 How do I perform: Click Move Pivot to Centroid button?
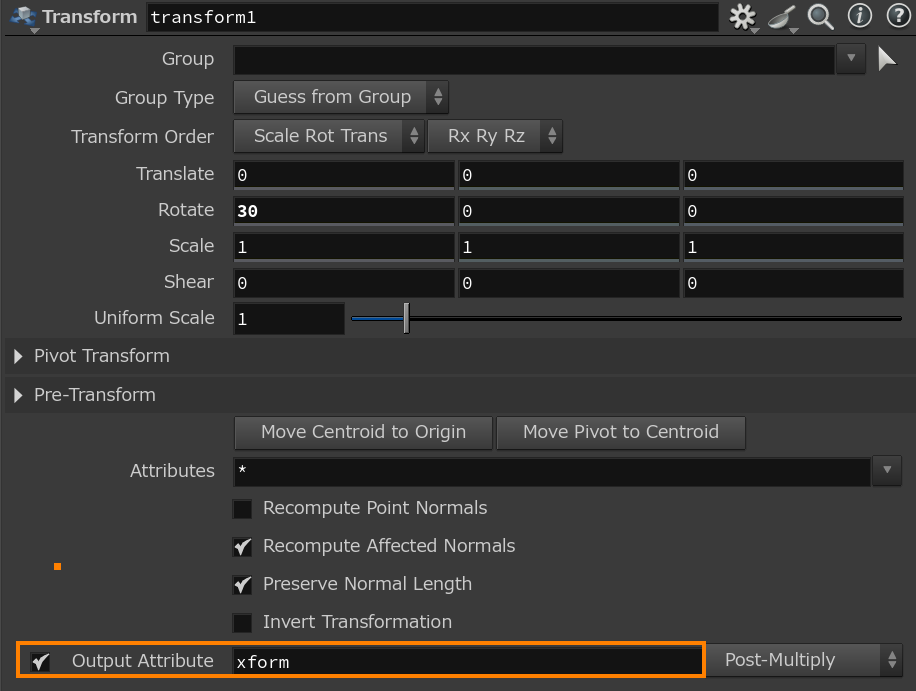[620, 432]
